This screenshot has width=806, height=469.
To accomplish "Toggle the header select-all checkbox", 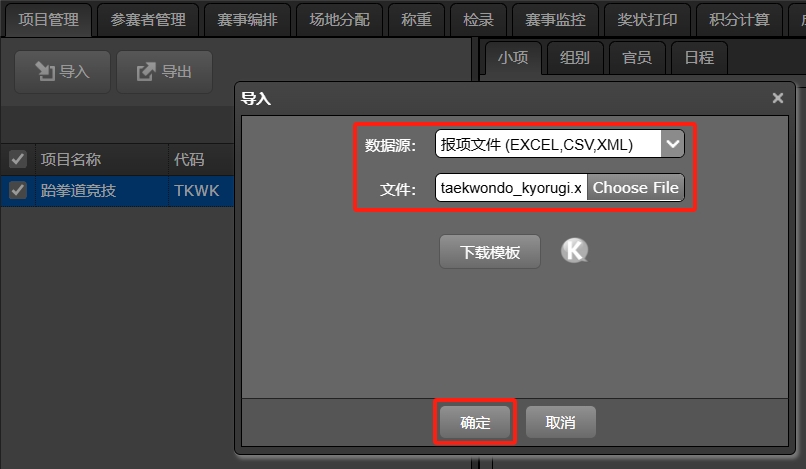I will pos(18,159).
